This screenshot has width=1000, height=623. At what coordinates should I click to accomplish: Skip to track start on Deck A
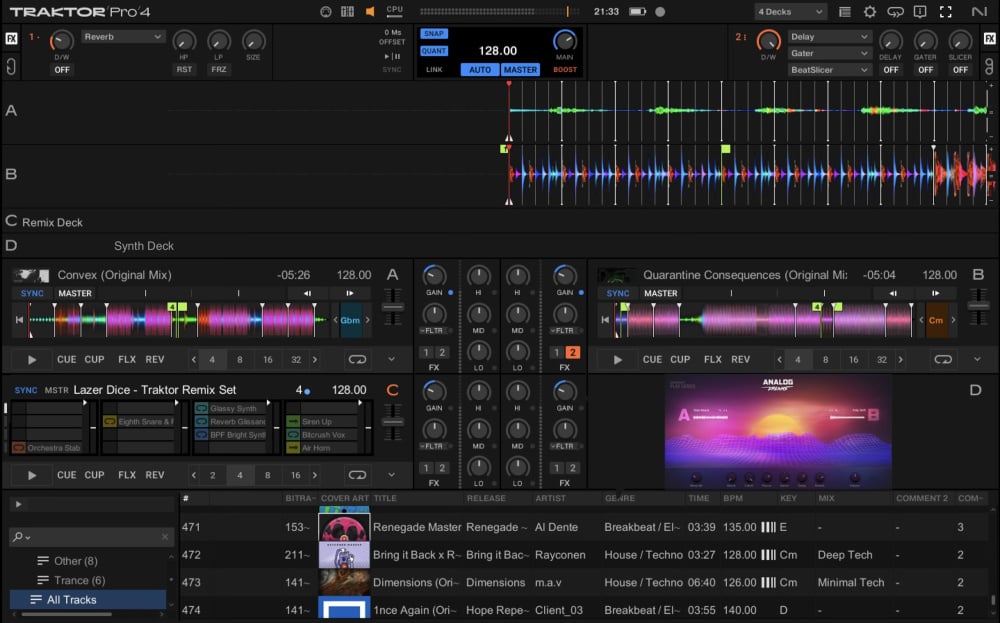(19, 320)
